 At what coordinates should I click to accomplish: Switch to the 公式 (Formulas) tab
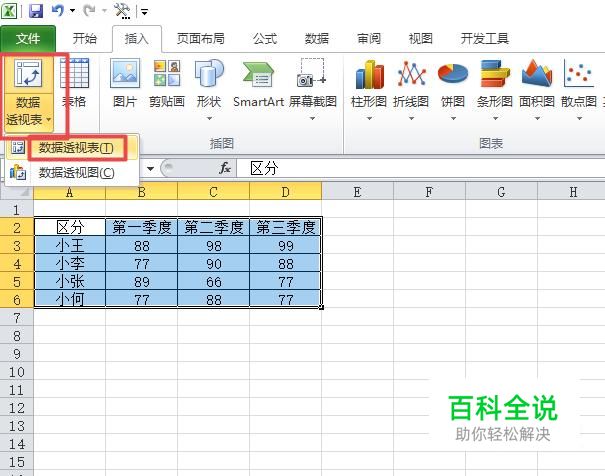[x=265, y=39]
